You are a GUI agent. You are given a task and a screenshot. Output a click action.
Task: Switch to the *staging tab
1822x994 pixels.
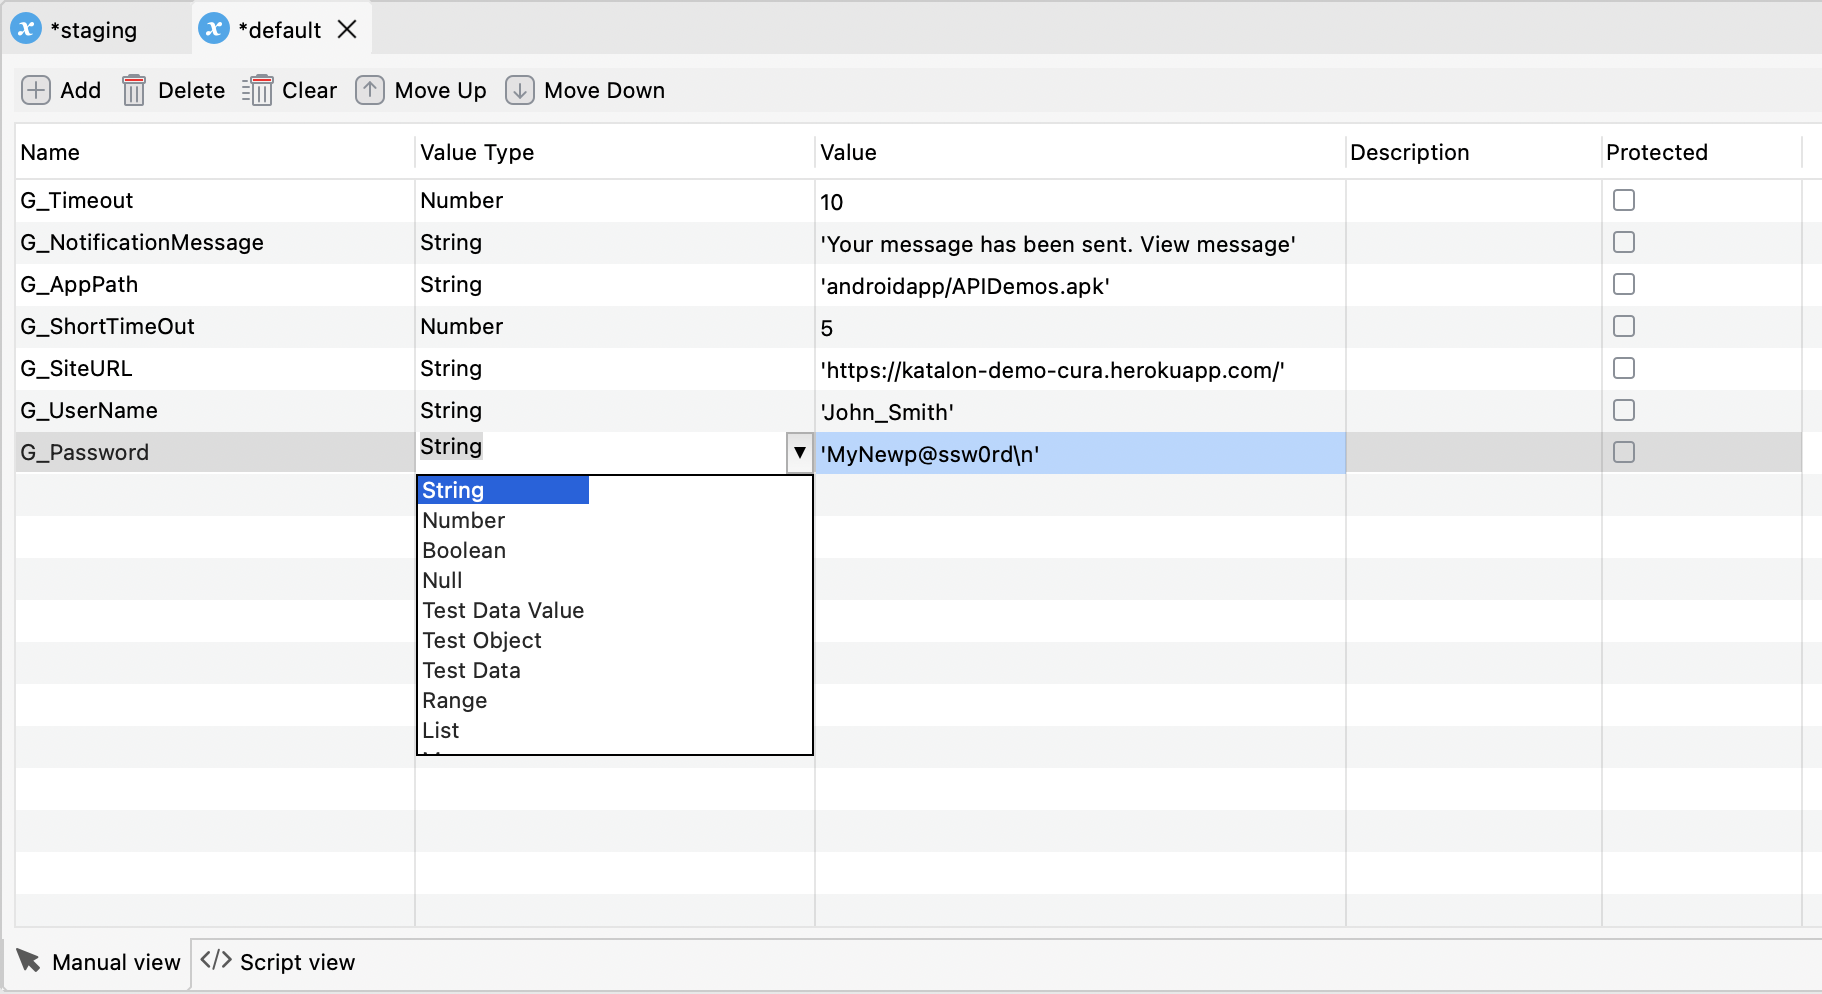tap(96, 29)
